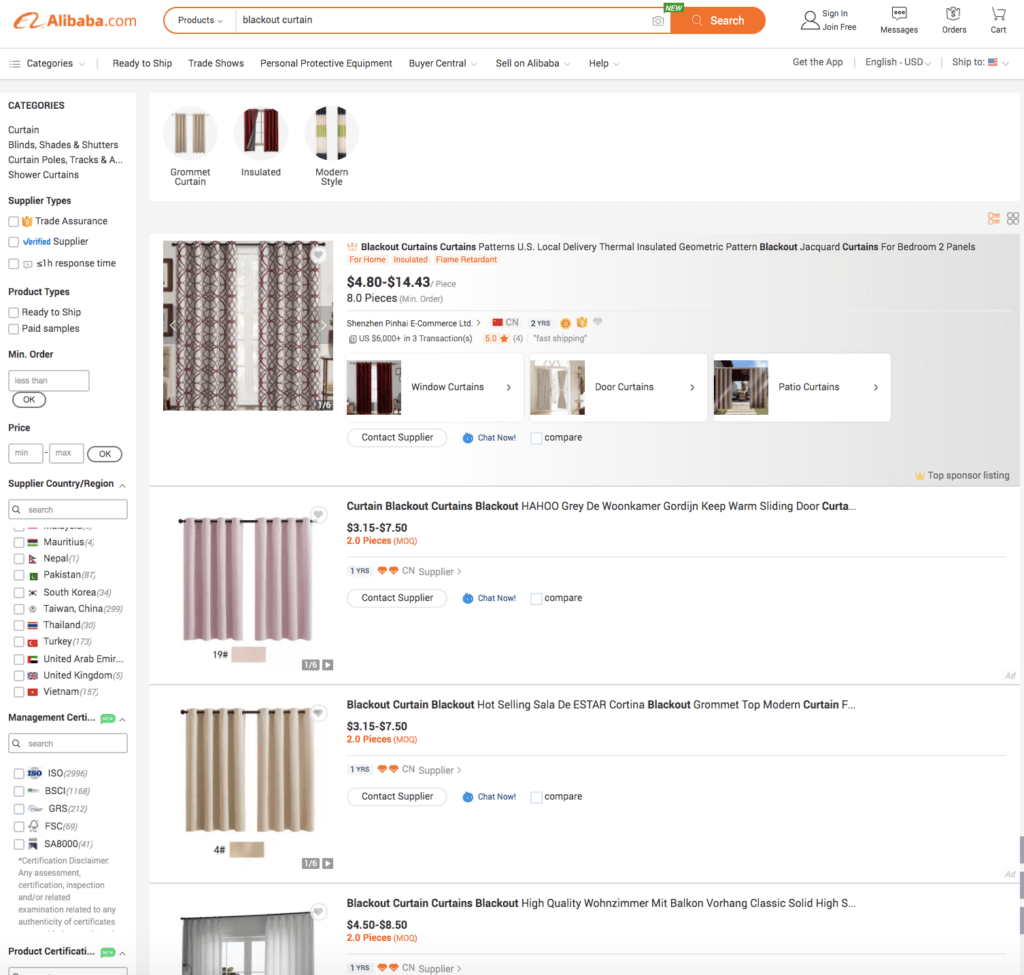This screenshot has width=1024, height=975.
Task: Favorite the HAHOO Grey curtain listing
Action: [x=318, y=515]
